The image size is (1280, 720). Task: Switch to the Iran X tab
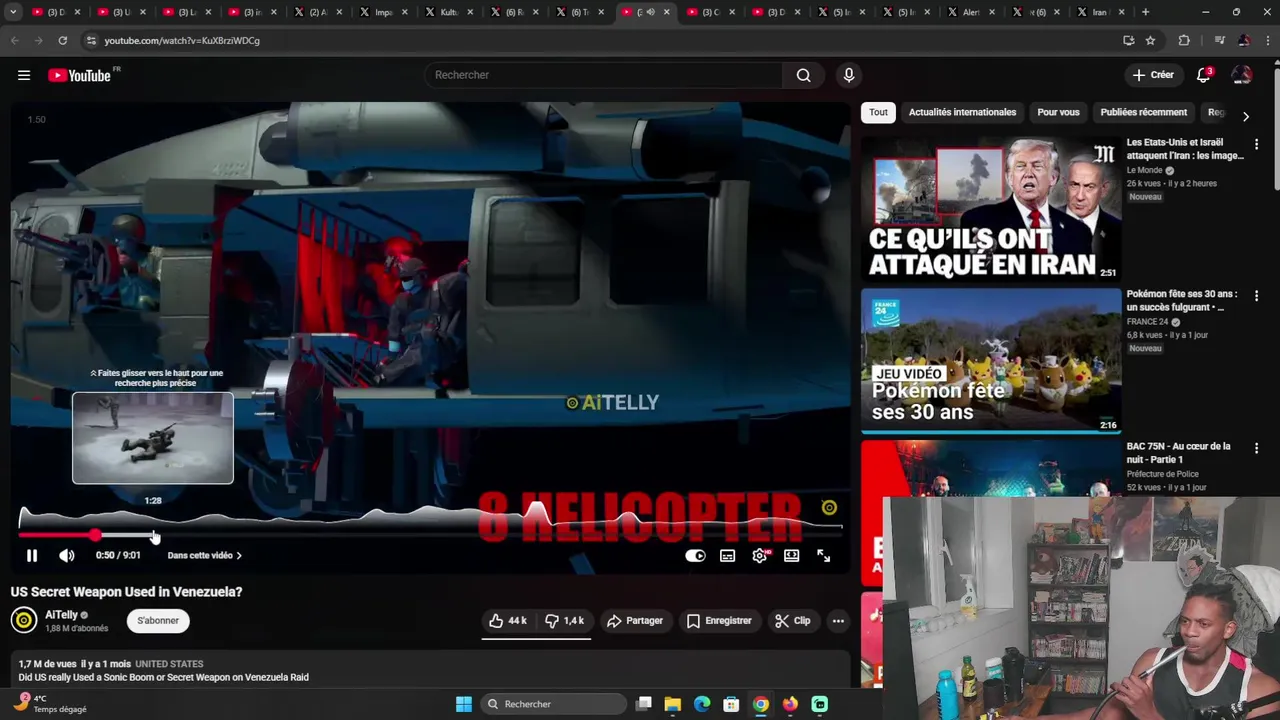coord(1100,12)
